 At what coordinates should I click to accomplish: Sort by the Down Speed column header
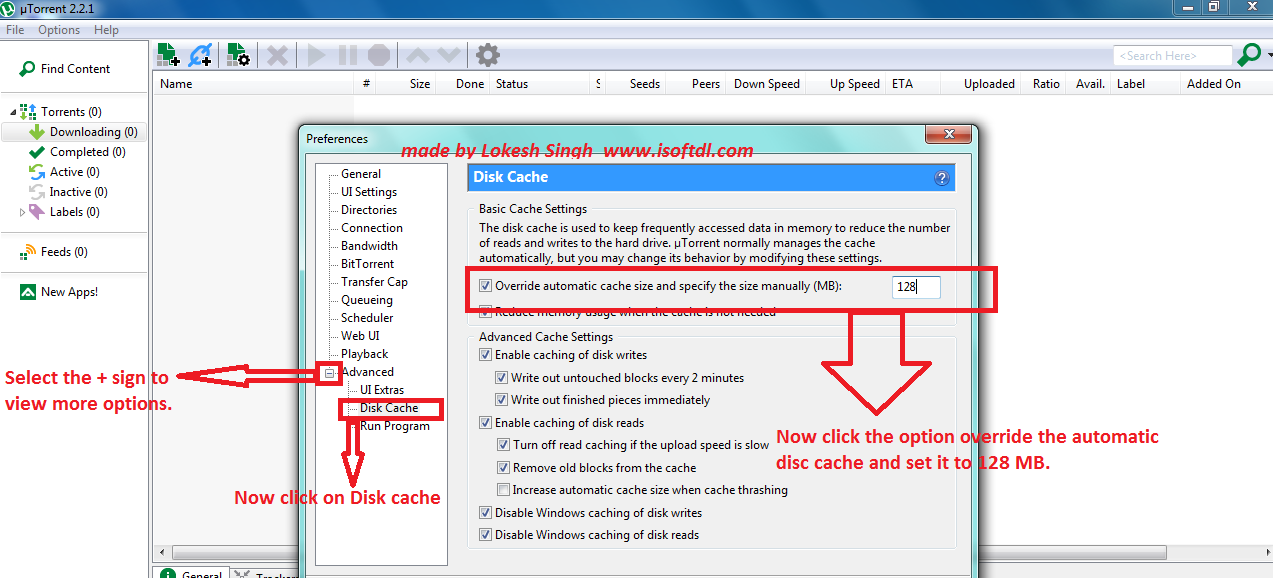pyautogui.click(x=766, y=84)
